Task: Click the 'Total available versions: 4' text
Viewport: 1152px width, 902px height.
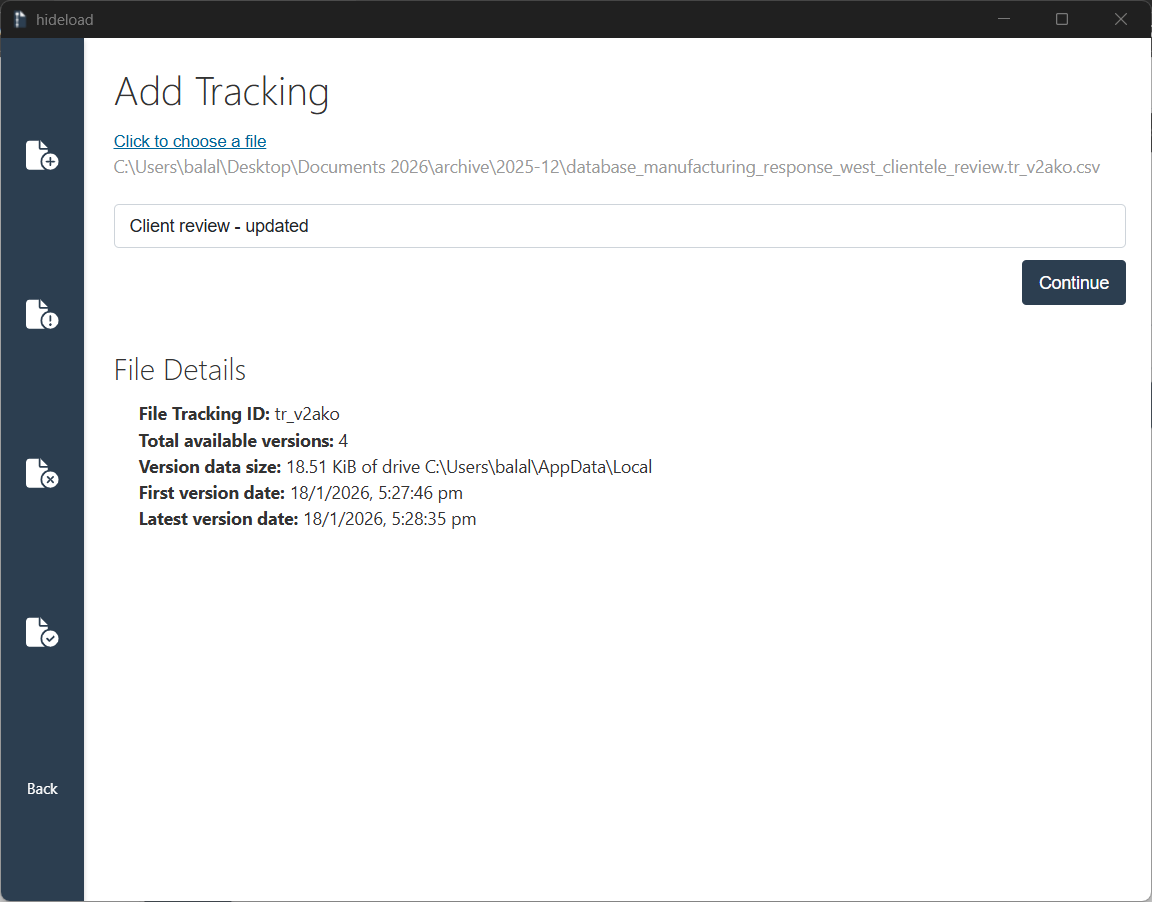Action: [243, 440]
